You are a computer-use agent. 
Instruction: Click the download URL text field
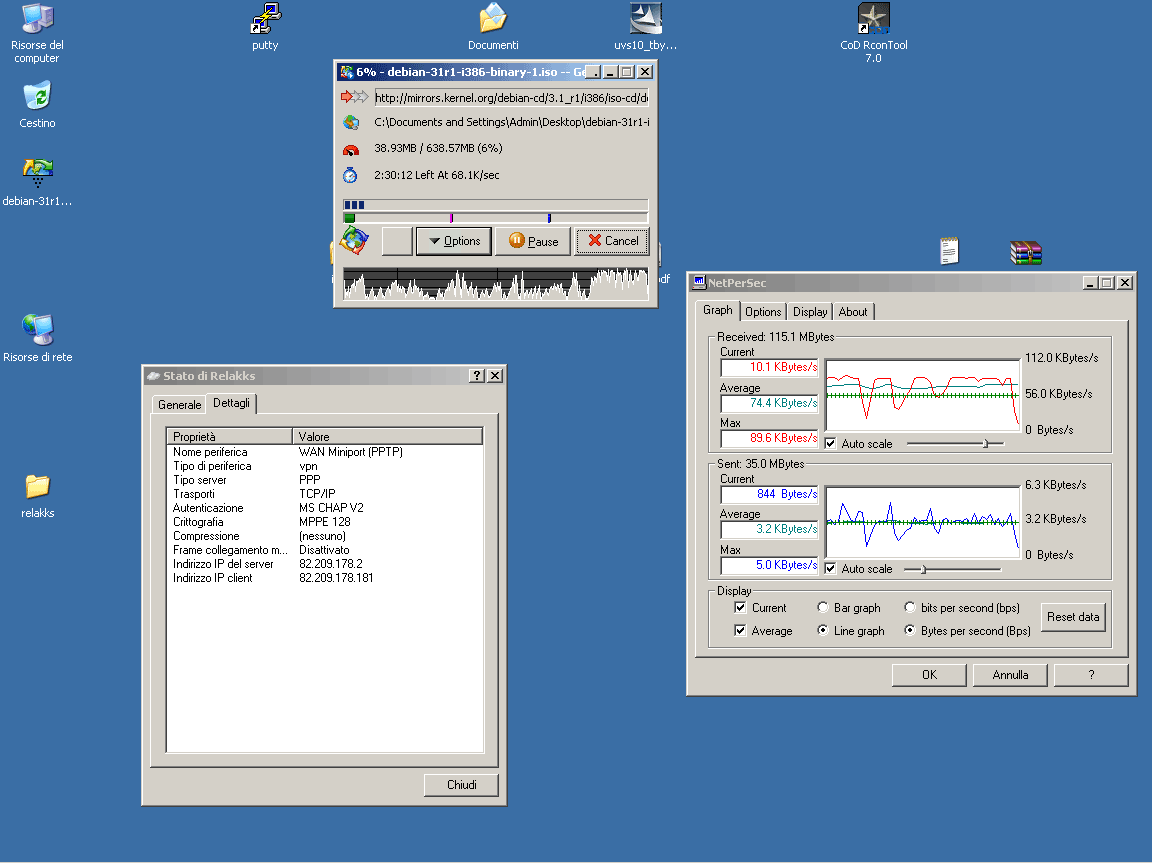tap(511, 97)
